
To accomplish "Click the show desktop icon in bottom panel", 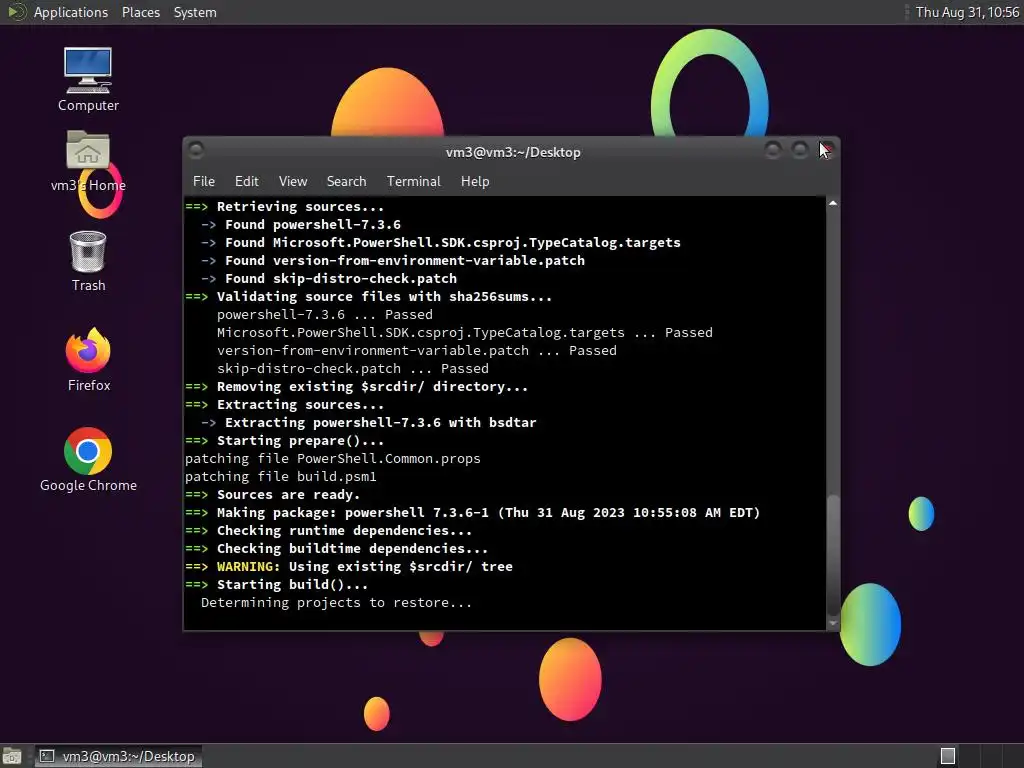I will 12,756.
